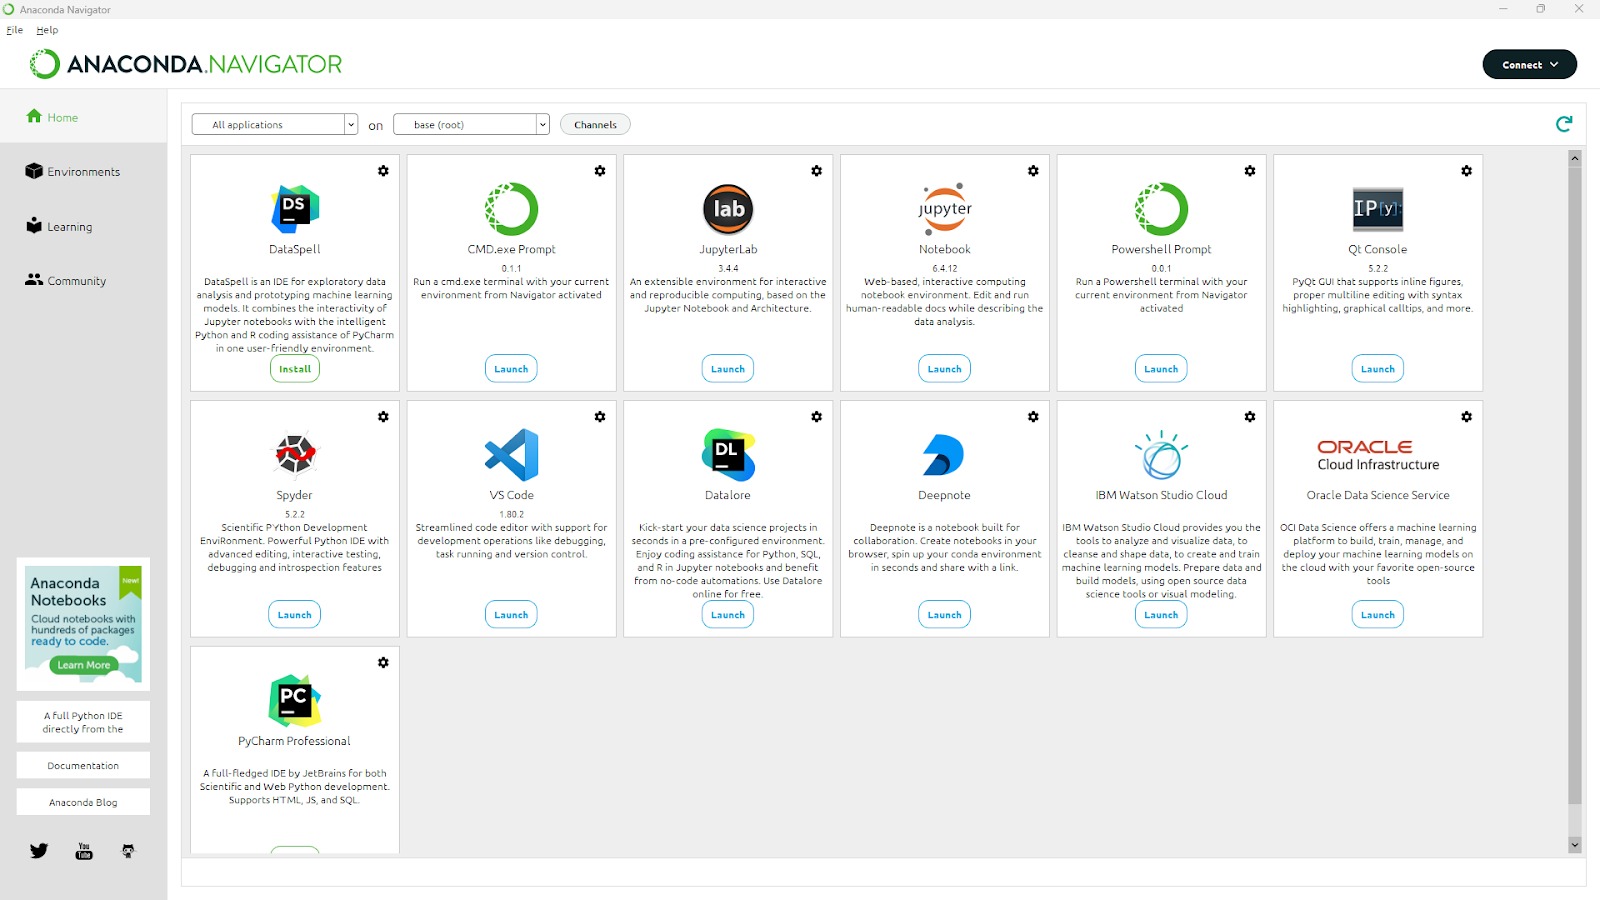Click the JupyterLab application logo

pos(727,209)
